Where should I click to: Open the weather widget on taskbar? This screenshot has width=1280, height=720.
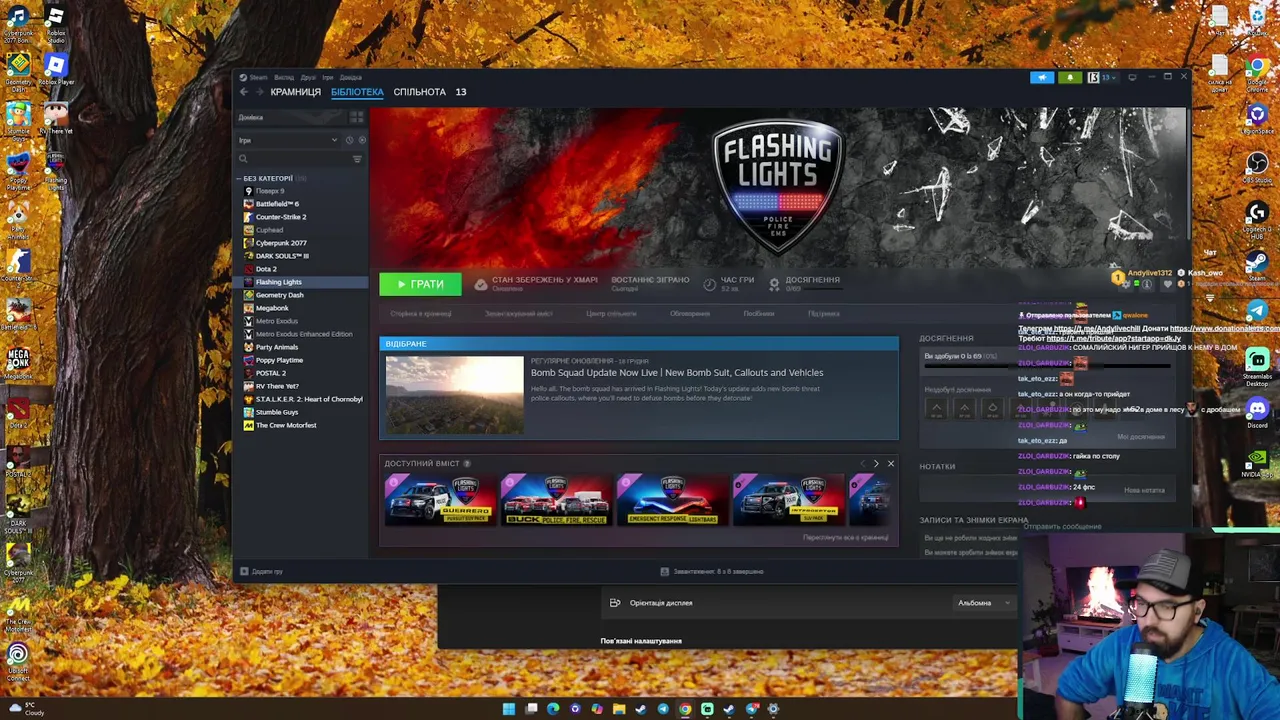tap(25, 709)
